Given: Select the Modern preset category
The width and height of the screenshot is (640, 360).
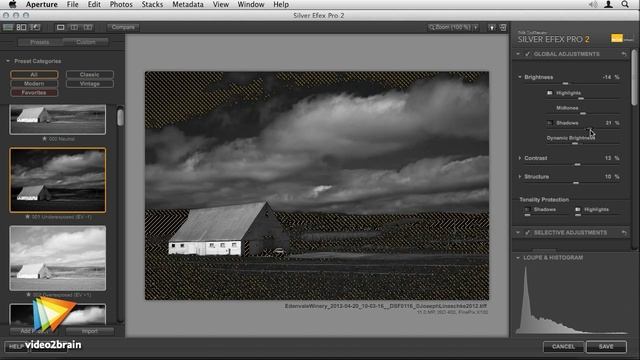Looking at the screenshot, I should pyautogui.click(x=34, y=84).
